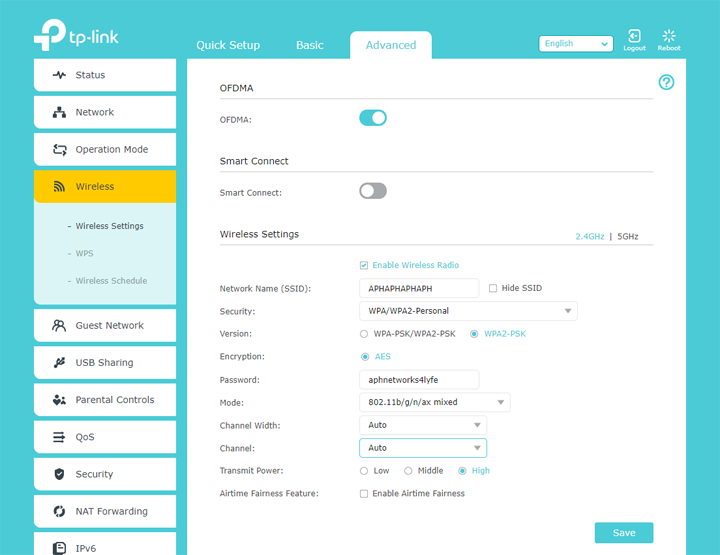Viewport: 720px width, 555px height.
Task: Select Middle transmit power
Action: [x=408, y=470]
